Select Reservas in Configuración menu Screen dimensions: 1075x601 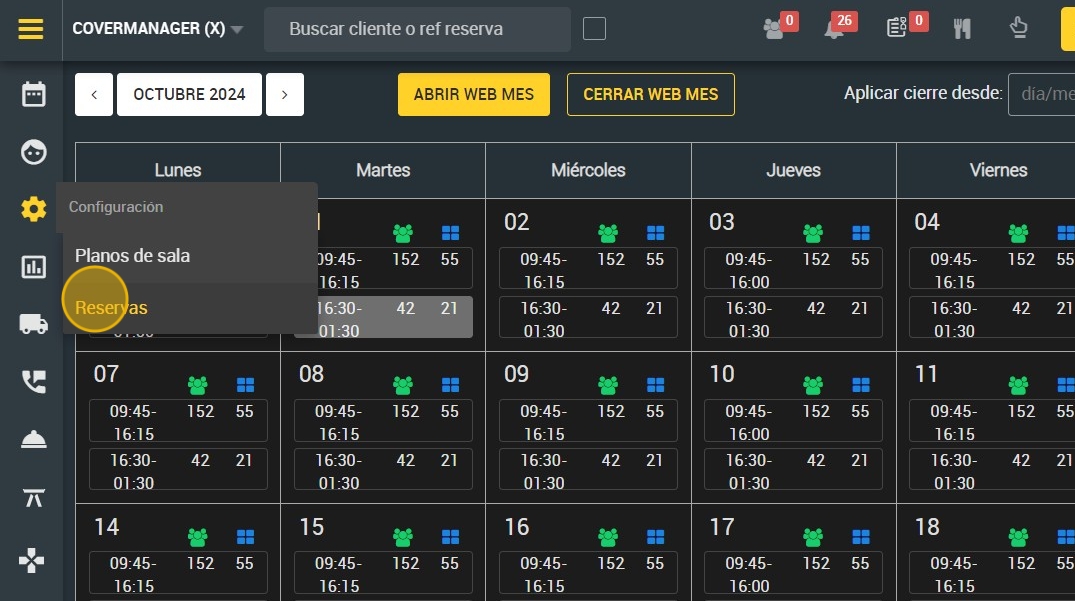[x=111, y=308]
